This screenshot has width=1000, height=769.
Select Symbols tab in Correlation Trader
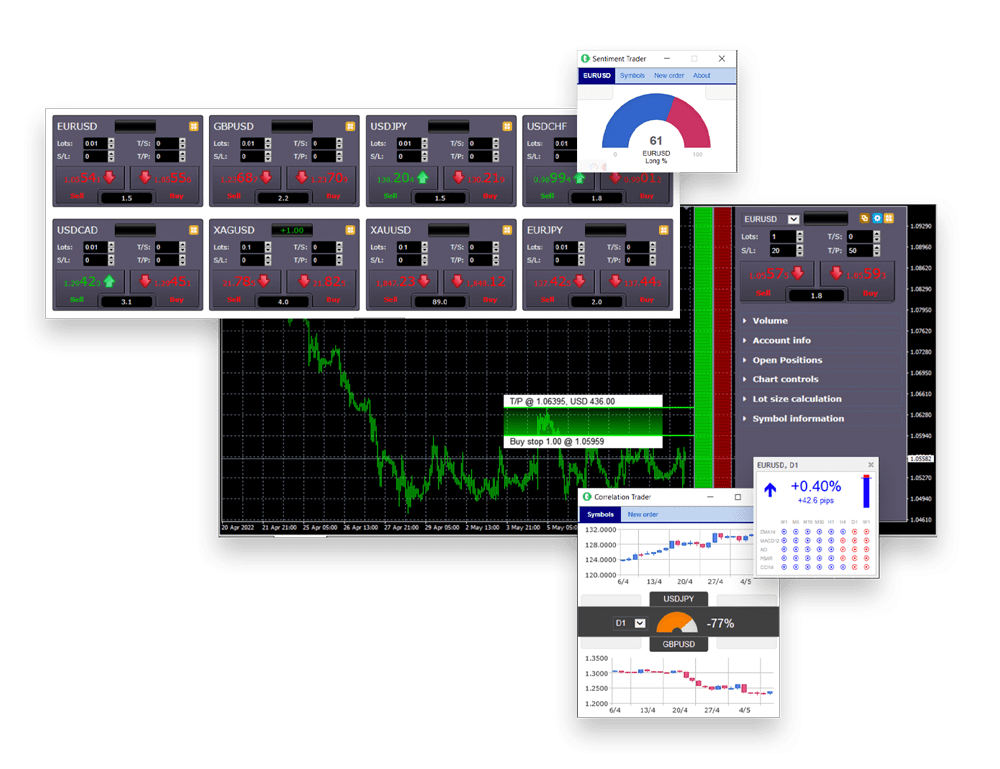click(600, 515)
